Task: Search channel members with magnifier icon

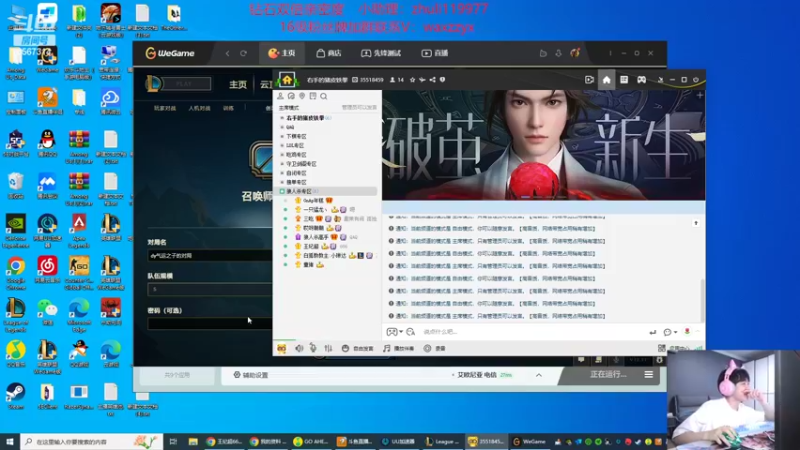Action: pyautogui.click(x=323, y=96)
